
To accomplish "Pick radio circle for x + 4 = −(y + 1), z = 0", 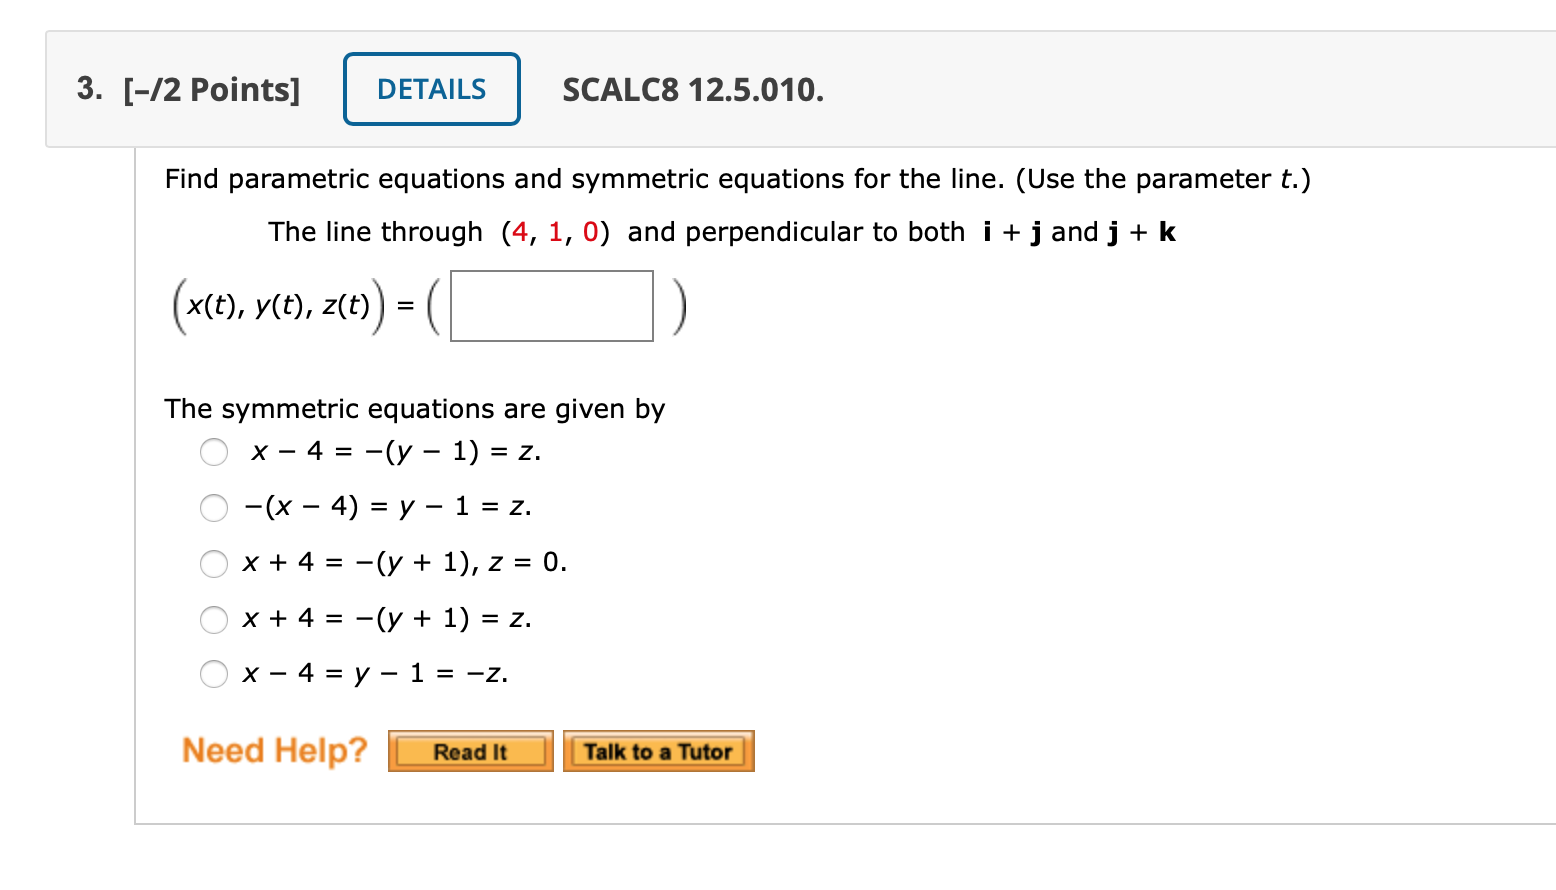I will click(214, 564).
